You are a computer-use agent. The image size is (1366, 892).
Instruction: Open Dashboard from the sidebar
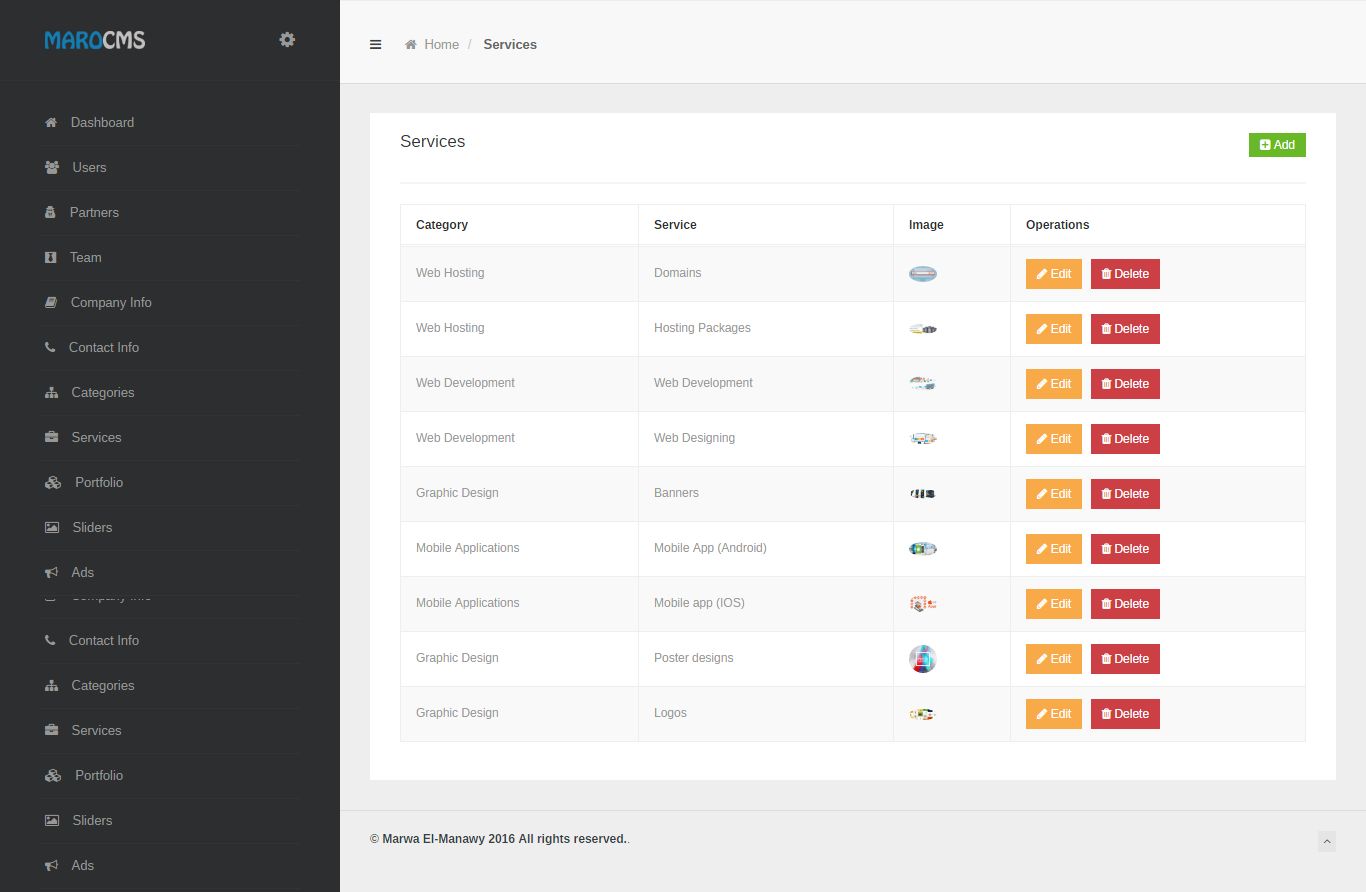click(x=102, y=122)
